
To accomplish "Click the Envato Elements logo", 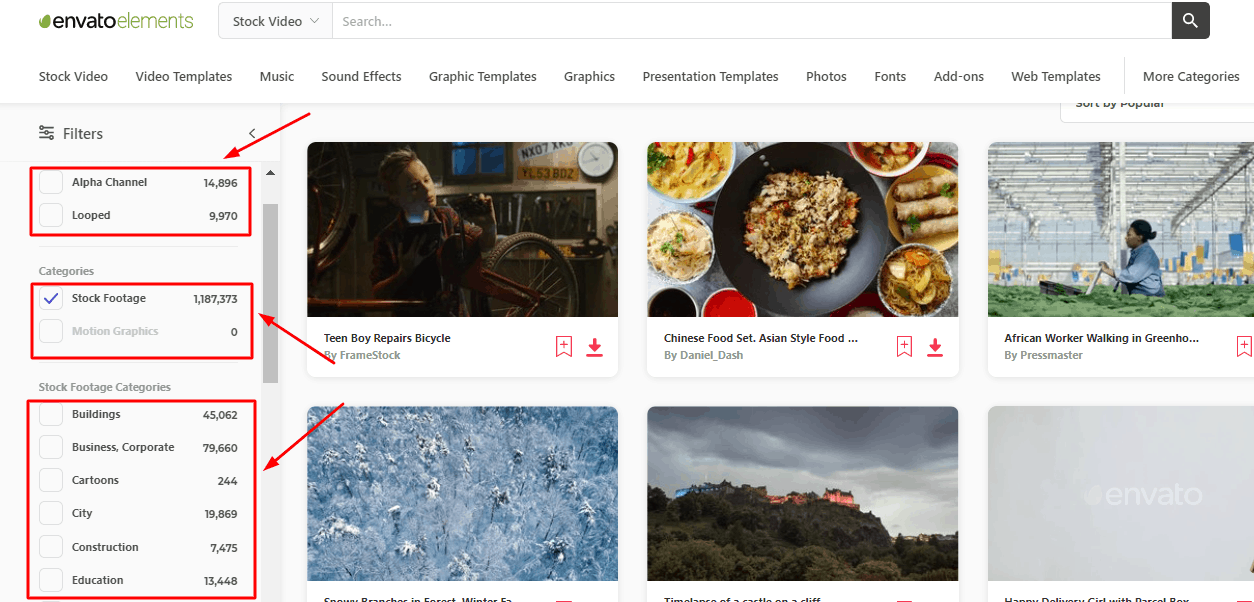I will pyautogui.click(x=116, y=21).
